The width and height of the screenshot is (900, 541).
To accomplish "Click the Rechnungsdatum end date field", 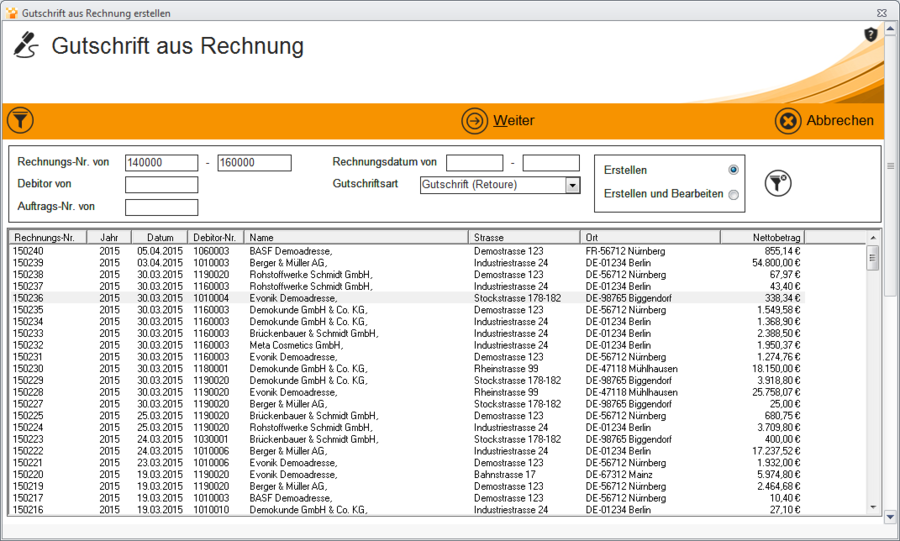I will coord(551,163).
